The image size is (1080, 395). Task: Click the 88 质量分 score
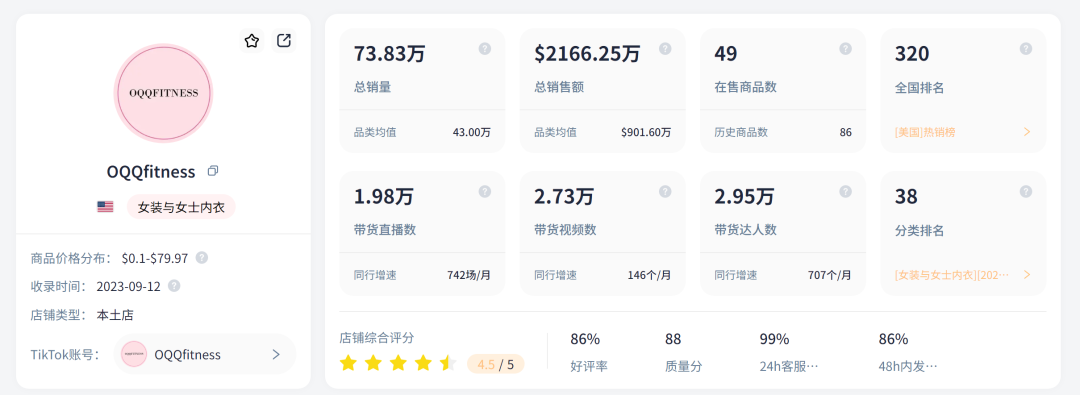pos(673,339)
